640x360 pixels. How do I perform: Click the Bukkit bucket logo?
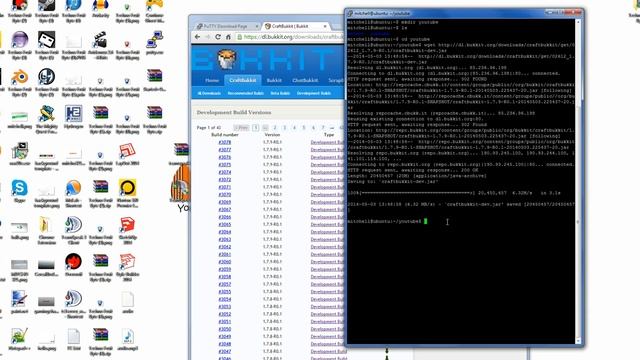226,60
